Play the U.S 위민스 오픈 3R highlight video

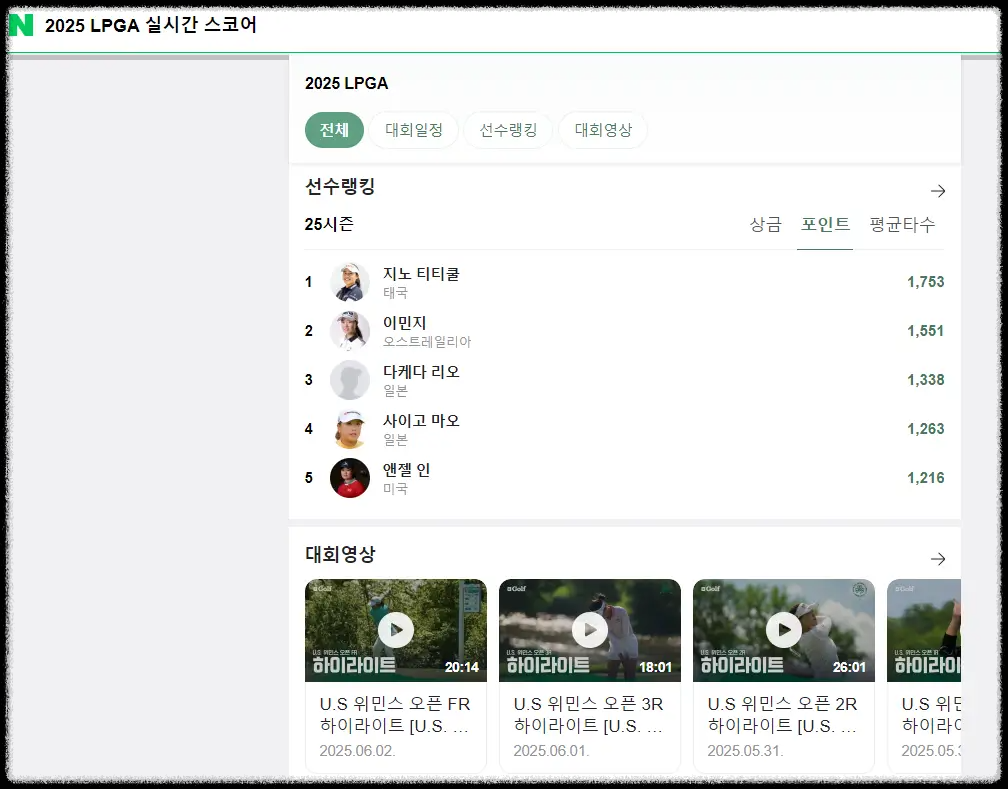589,630
